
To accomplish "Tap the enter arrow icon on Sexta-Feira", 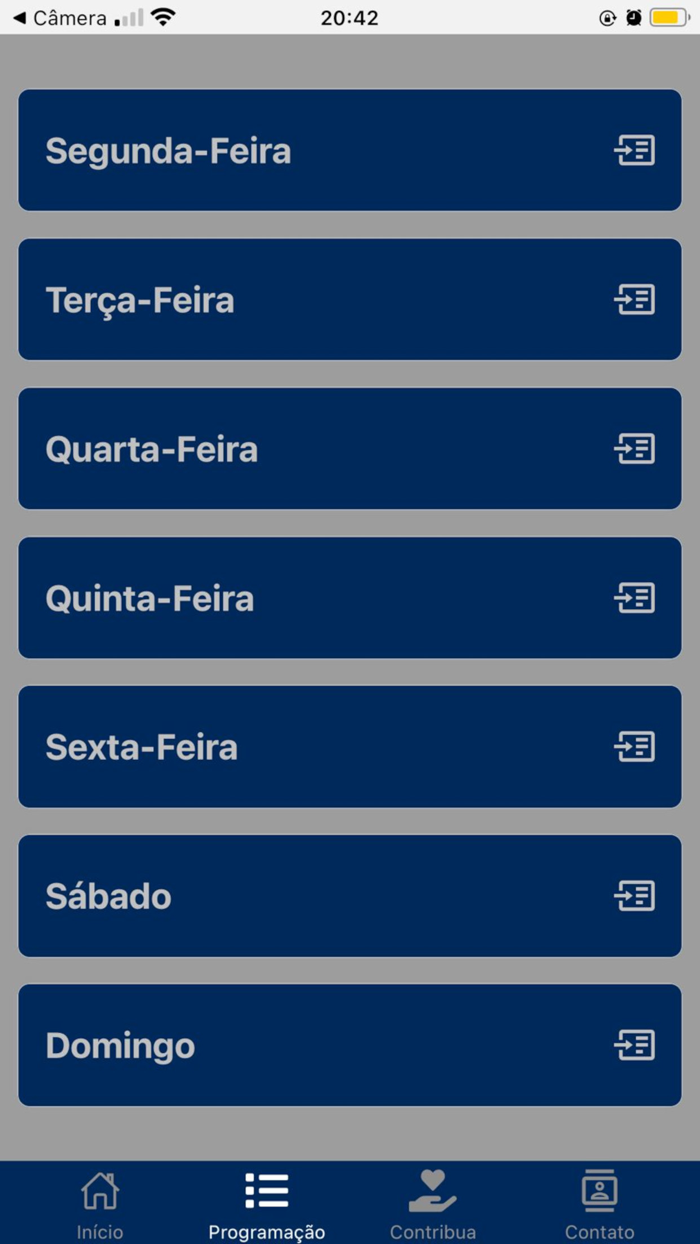I will click(634, 747).
